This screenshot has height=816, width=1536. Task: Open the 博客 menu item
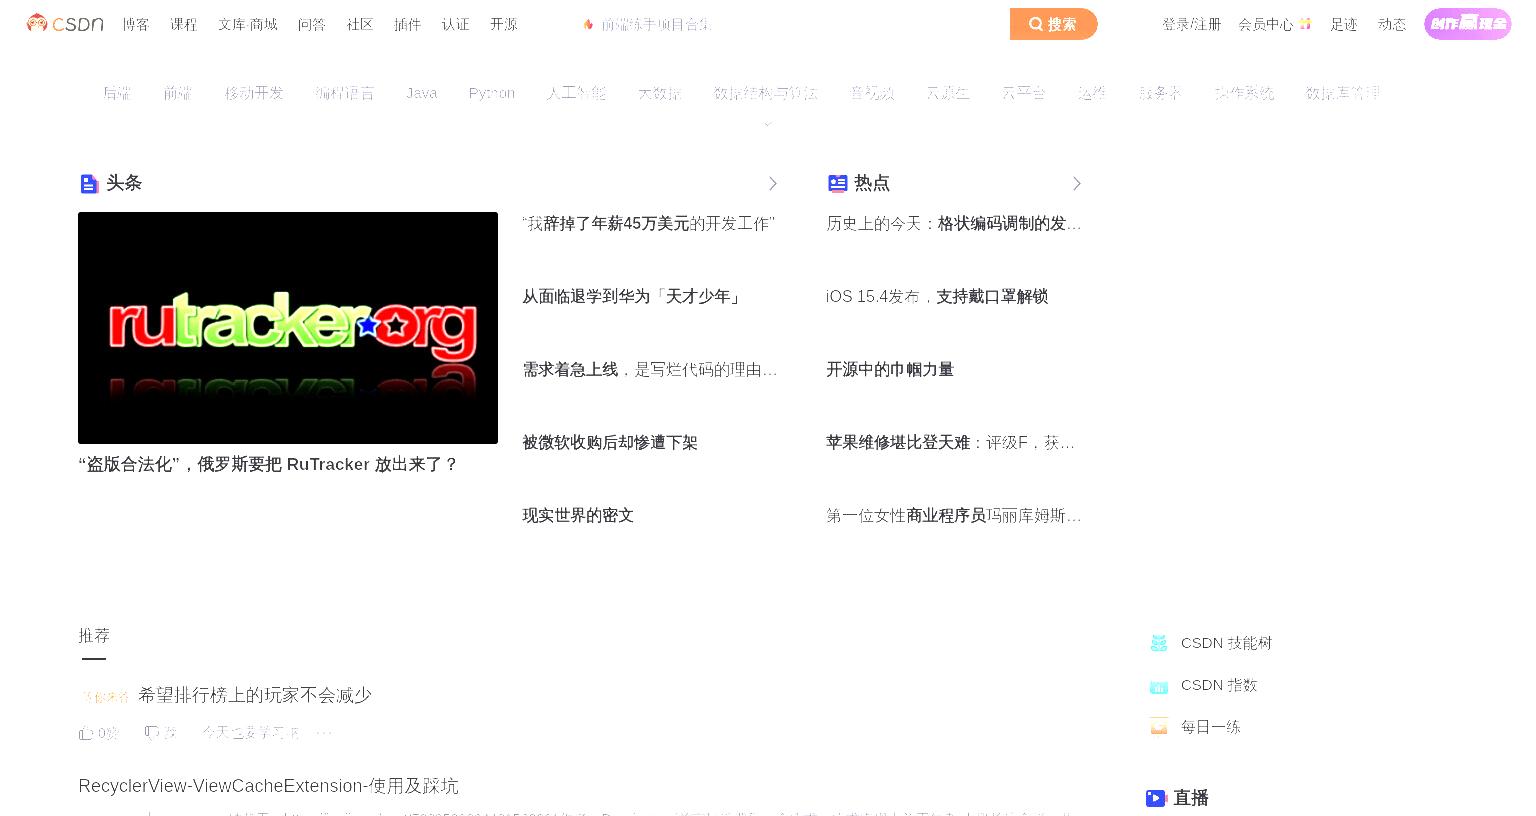(136, 24)
